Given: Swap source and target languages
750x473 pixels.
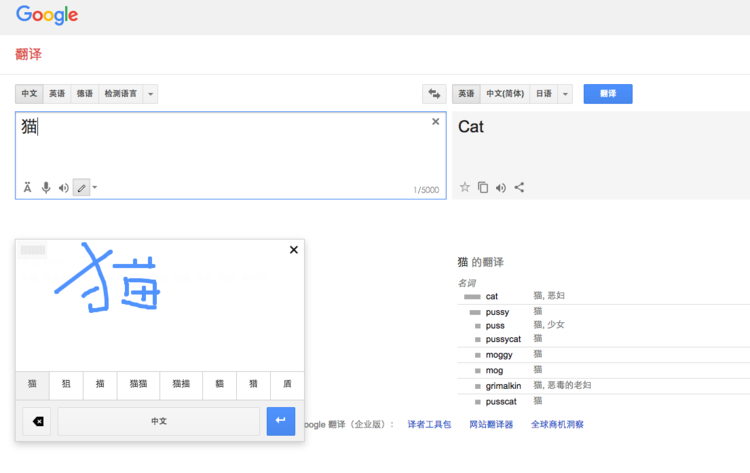Looking at the screenshot, I should (x=434, y=94).
